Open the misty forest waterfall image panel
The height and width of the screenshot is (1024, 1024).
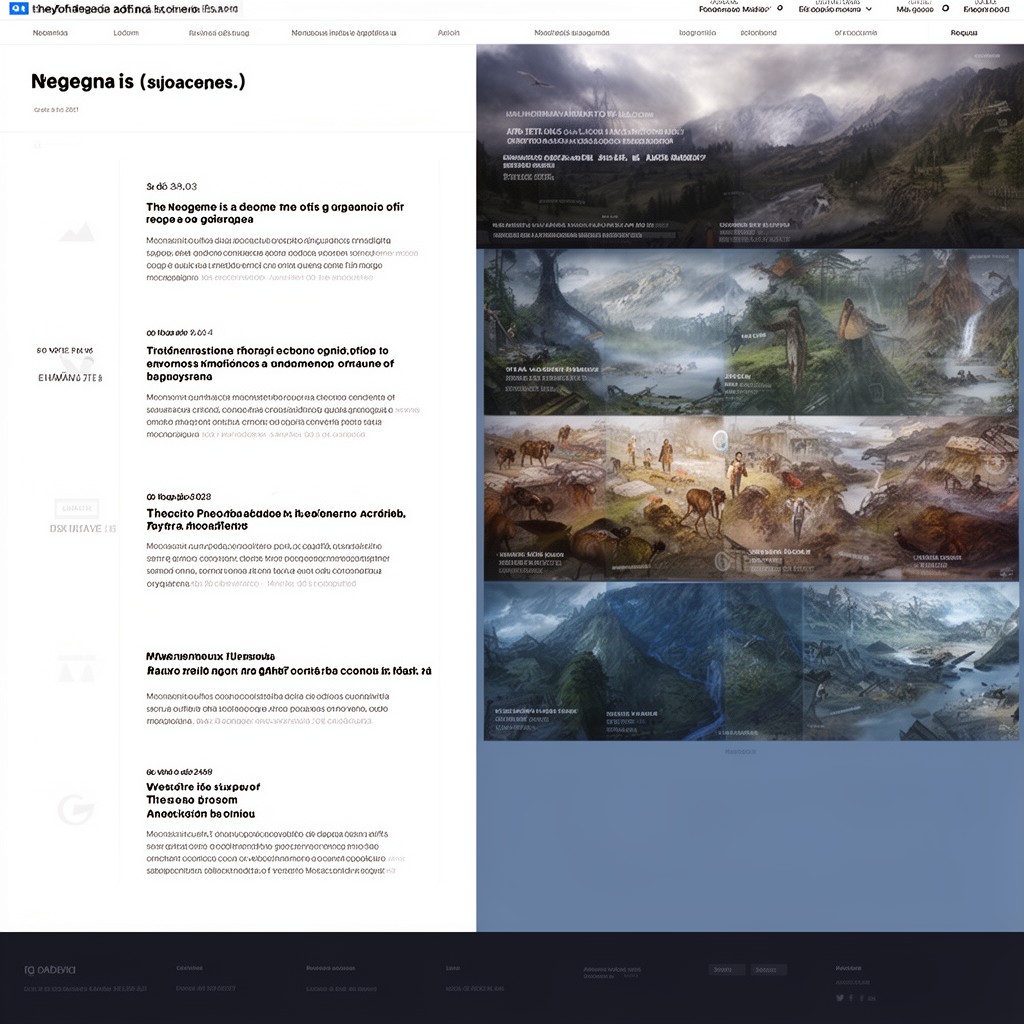point(751,332)
